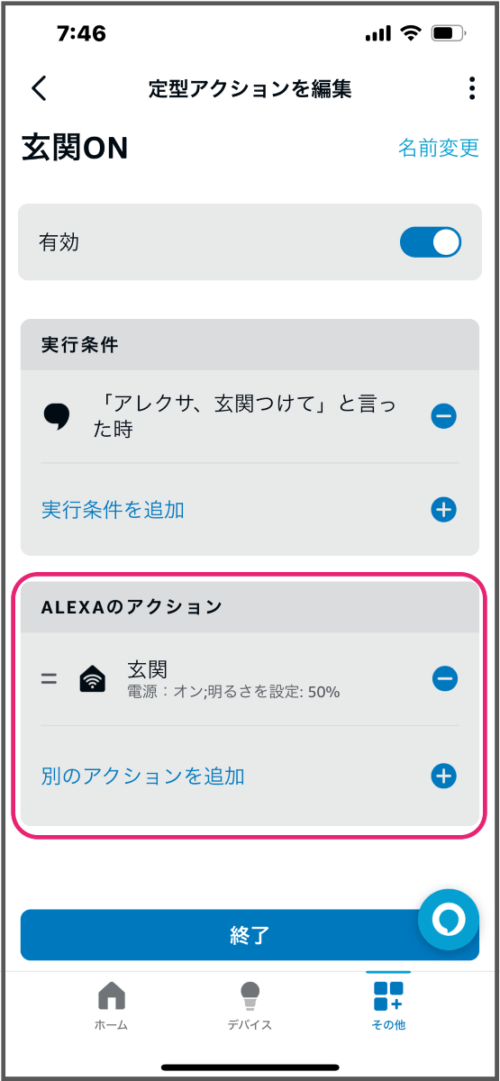Switch to the デバイス tab
Viewport: 500px width, 1081px height.
coord(250,1007)
